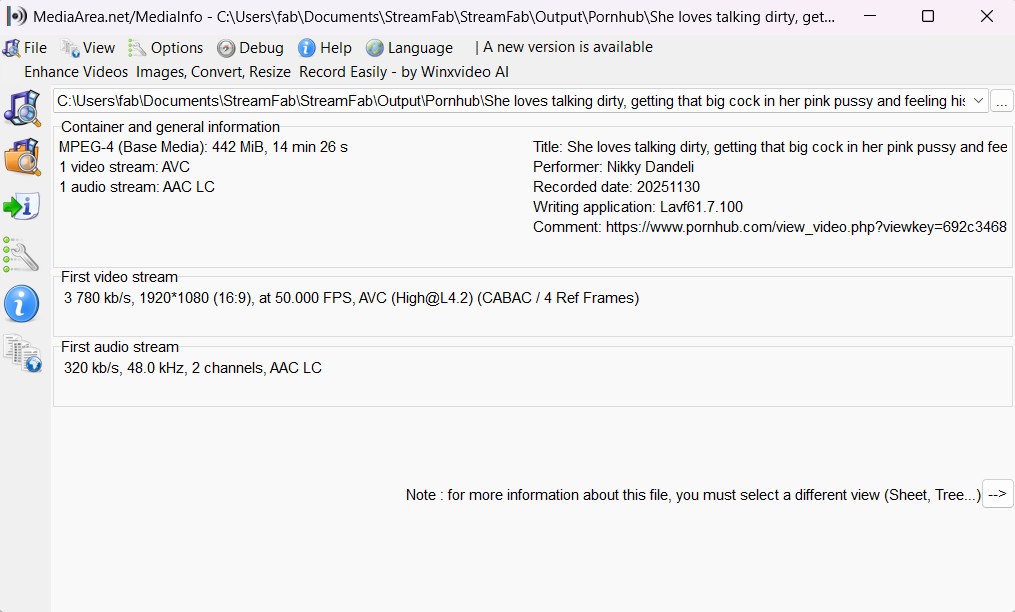Image resolution: width=1015 pixels, height=612 pixels.
Task: Expand the file path dropdown arrow
Action: tap(977, 101)
